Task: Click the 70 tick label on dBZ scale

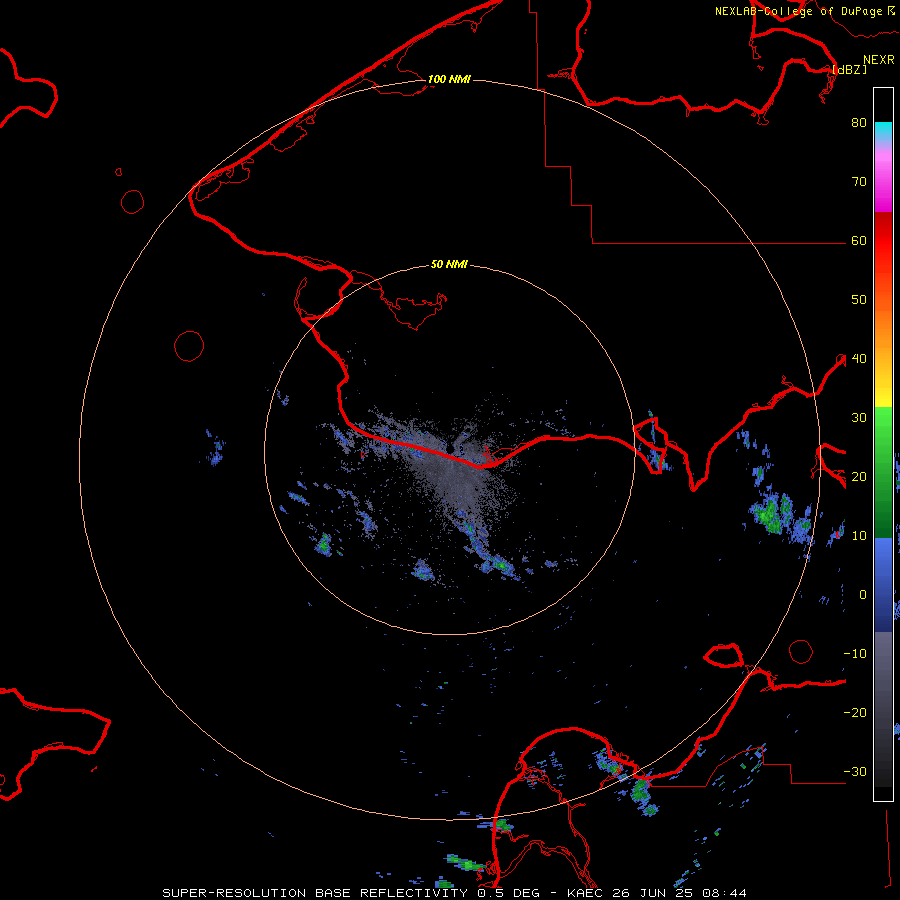Action: click(859, 182)
